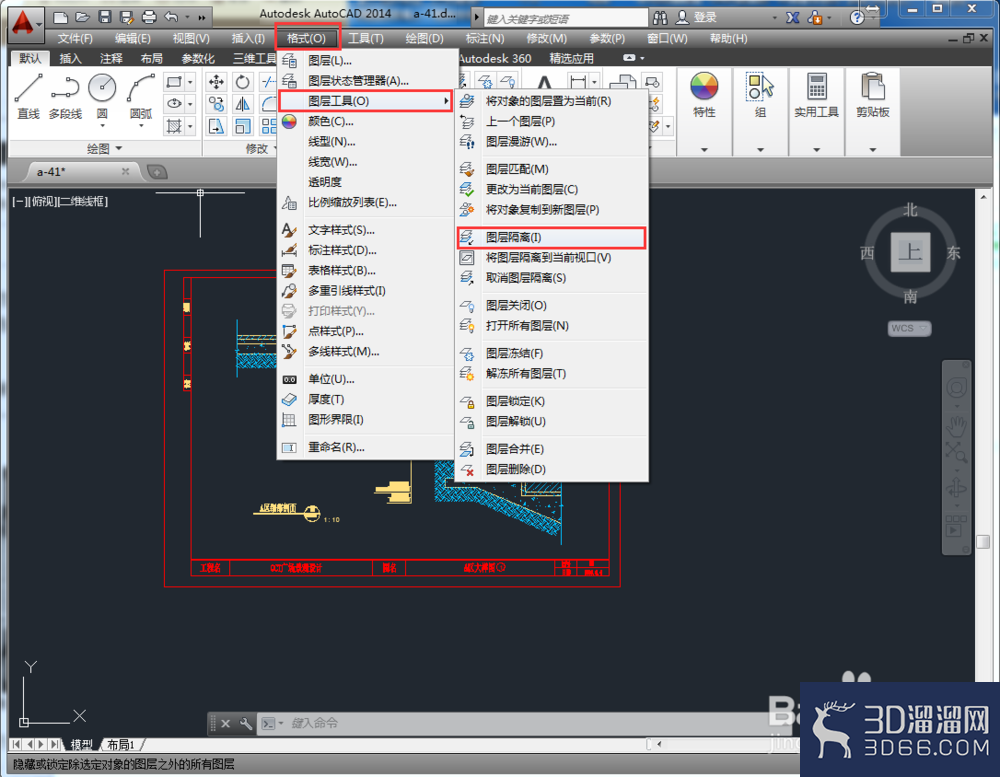This screenshot has width=1000, height=777.
Task: Switch to the 插入 ribbon tab
Action: (x=70, y=59)
